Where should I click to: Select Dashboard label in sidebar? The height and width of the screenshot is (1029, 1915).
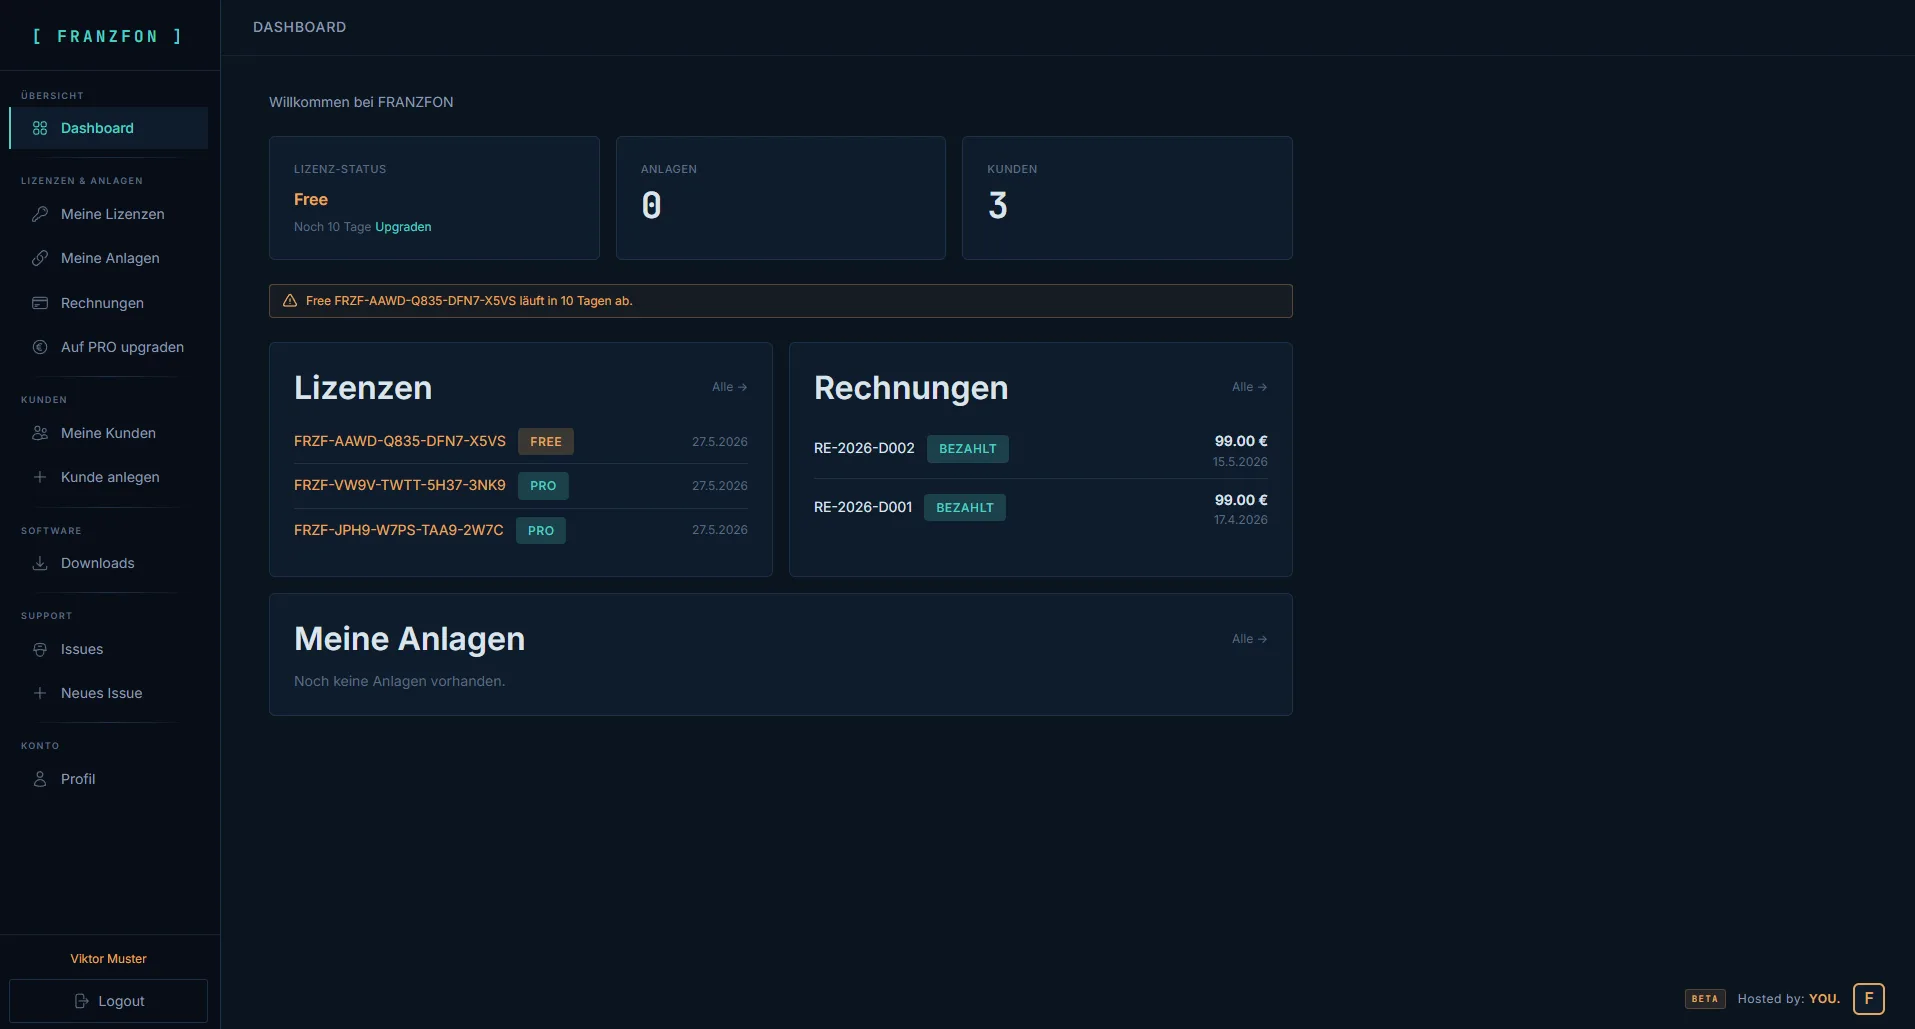pos(97,128)
